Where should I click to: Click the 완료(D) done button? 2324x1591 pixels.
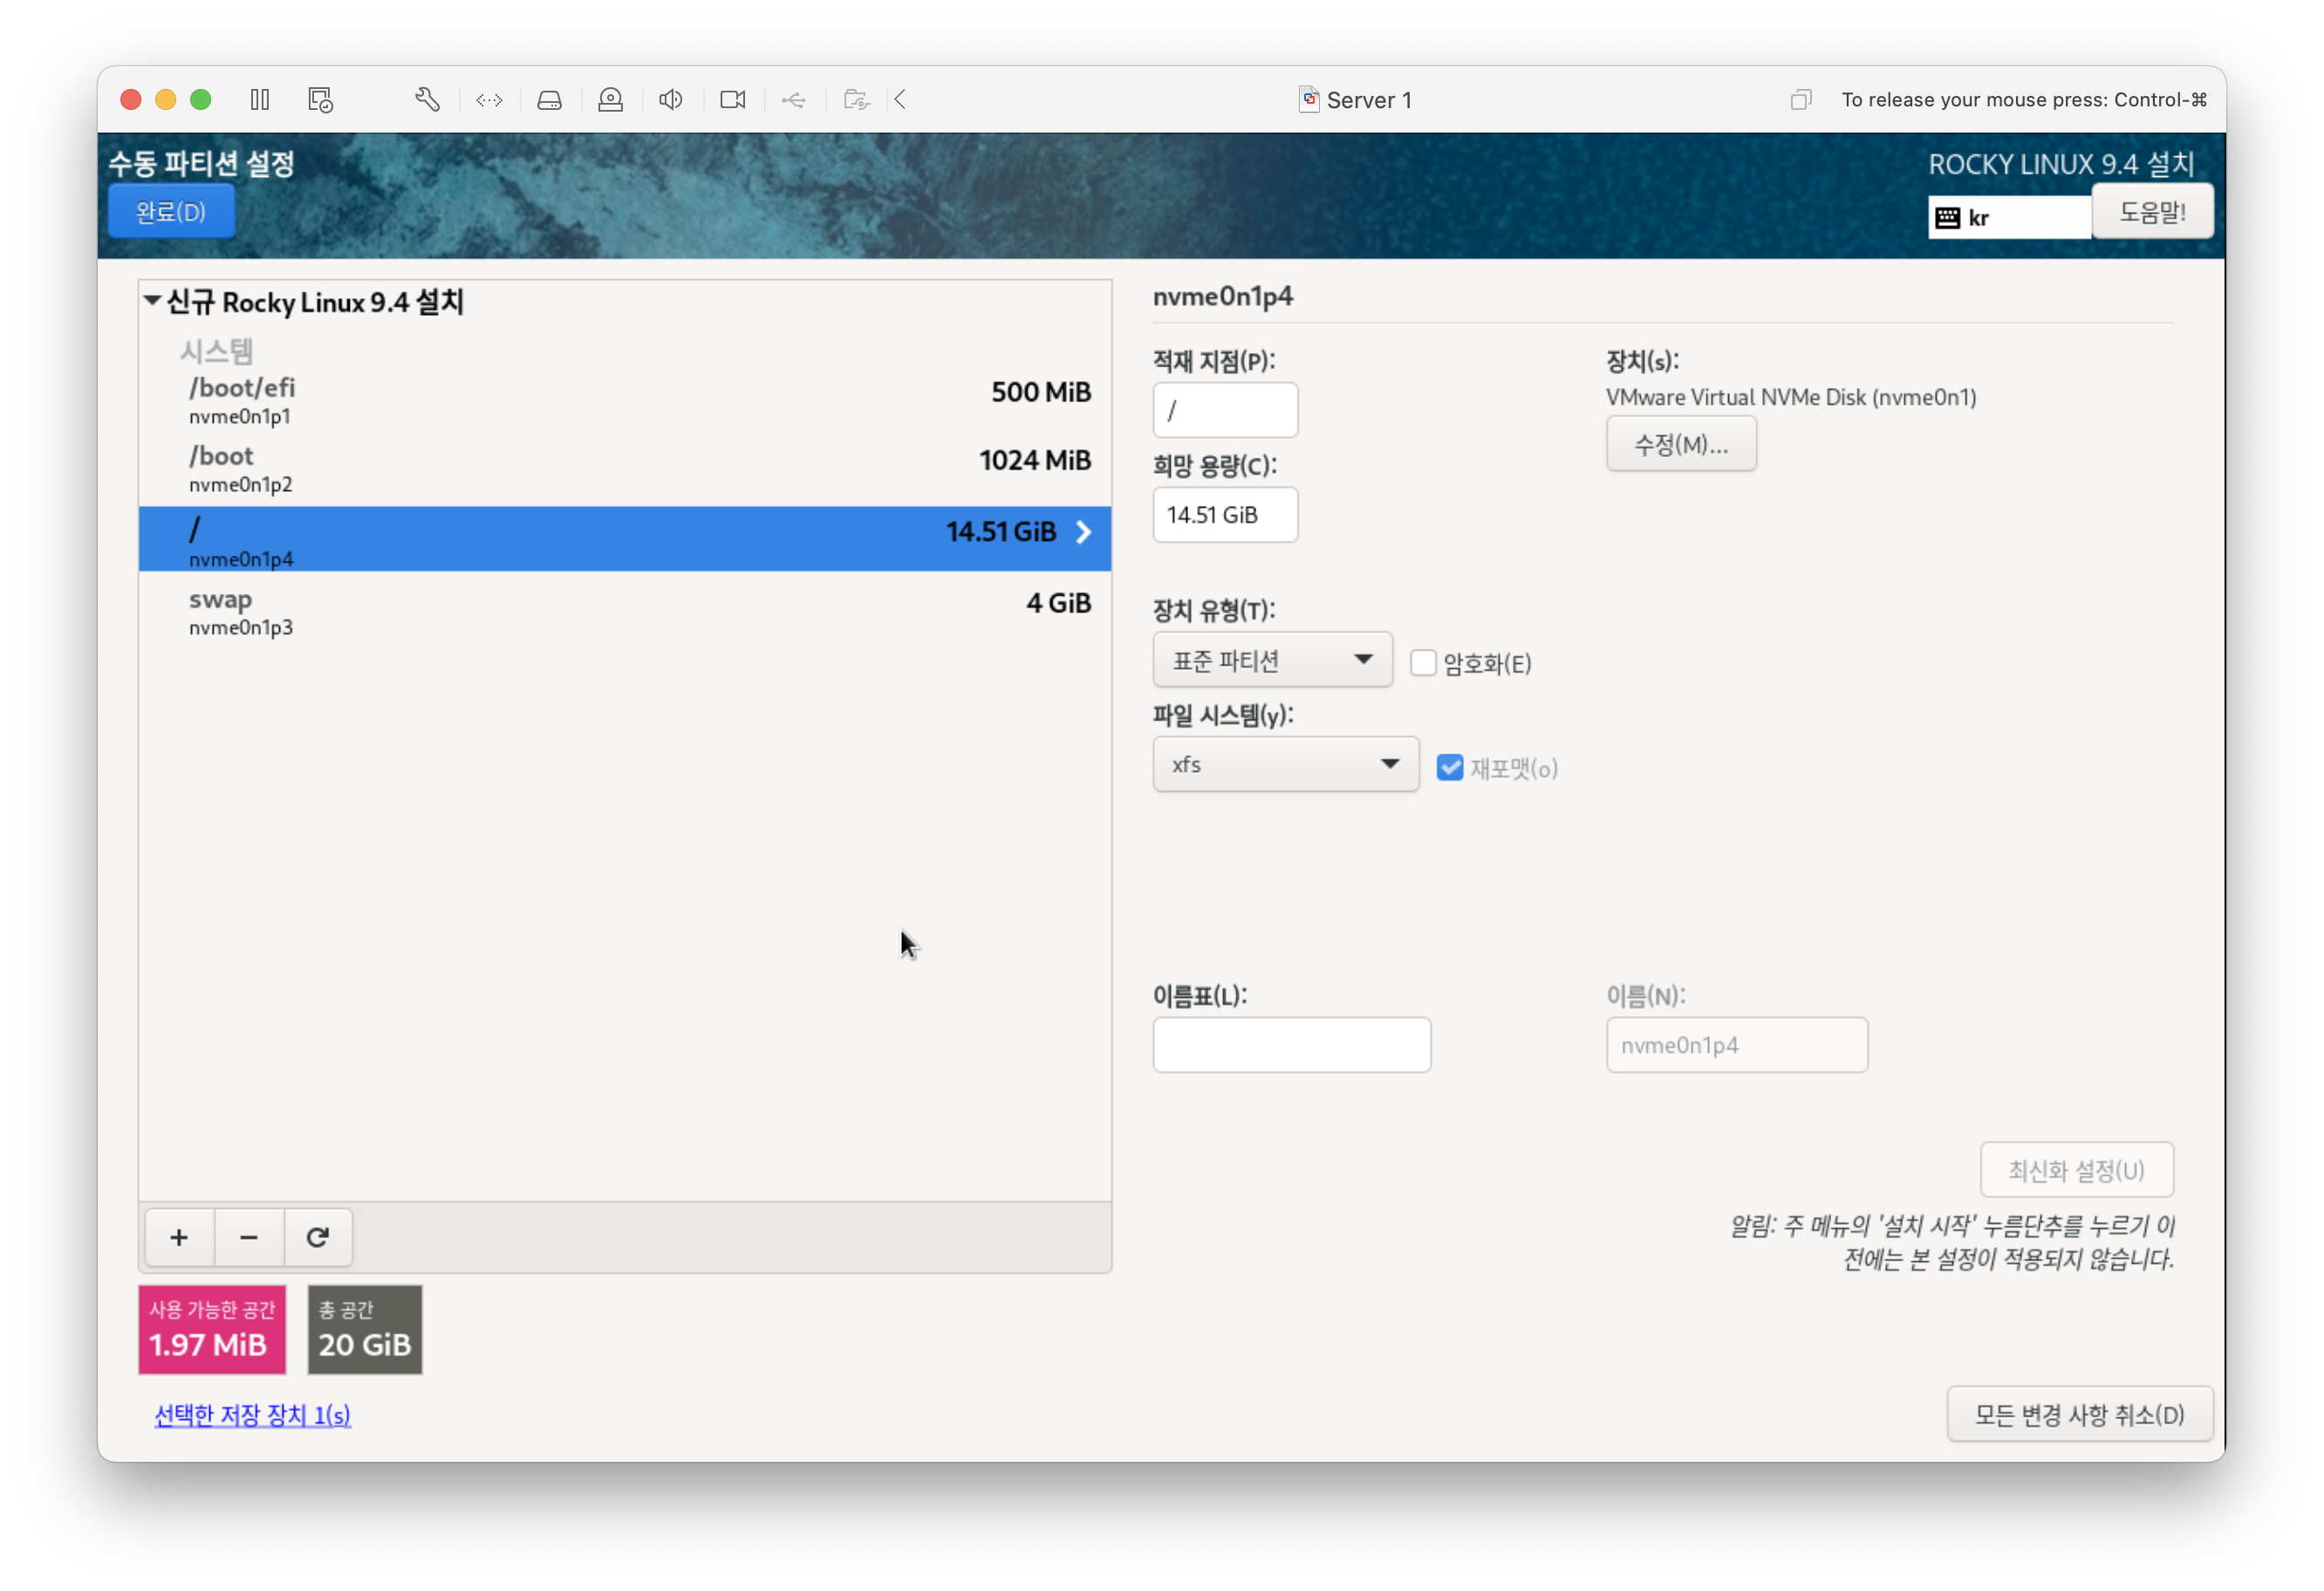171,212
